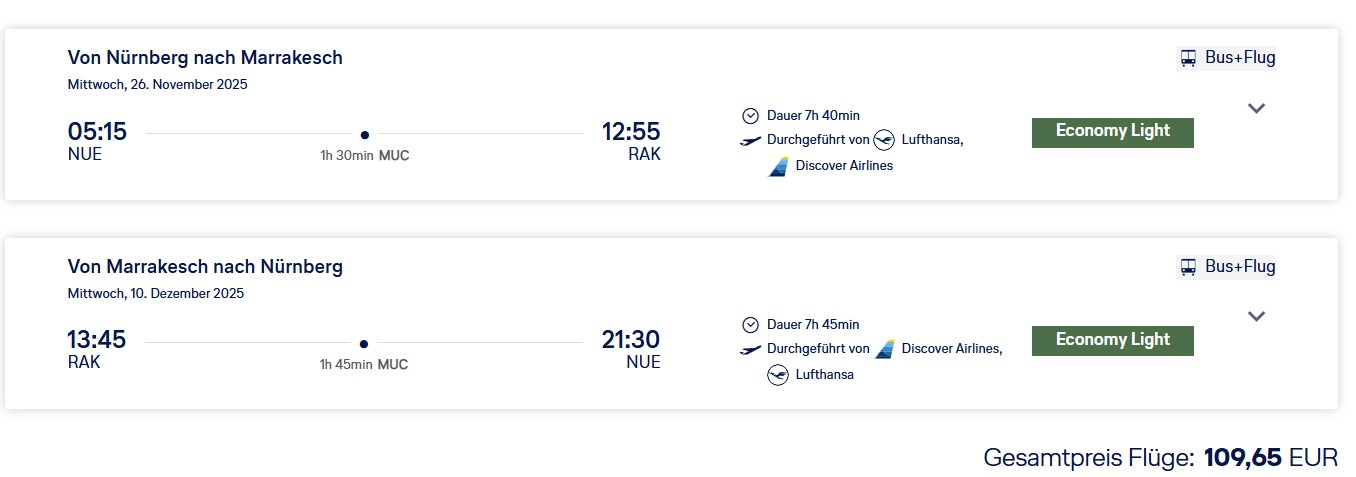Click the Discover Airlines logo on the outbound flight
This screenshot has height=477, width=1356.
(778, 166)
